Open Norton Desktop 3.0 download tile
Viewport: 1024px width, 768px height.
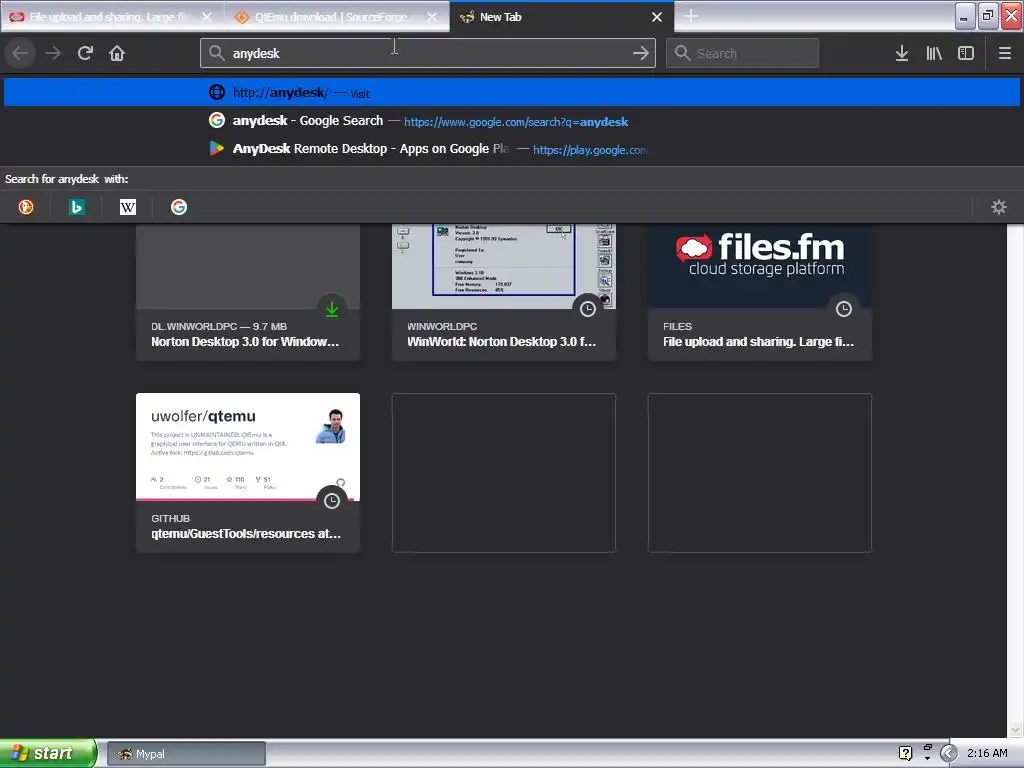point(248,292)
